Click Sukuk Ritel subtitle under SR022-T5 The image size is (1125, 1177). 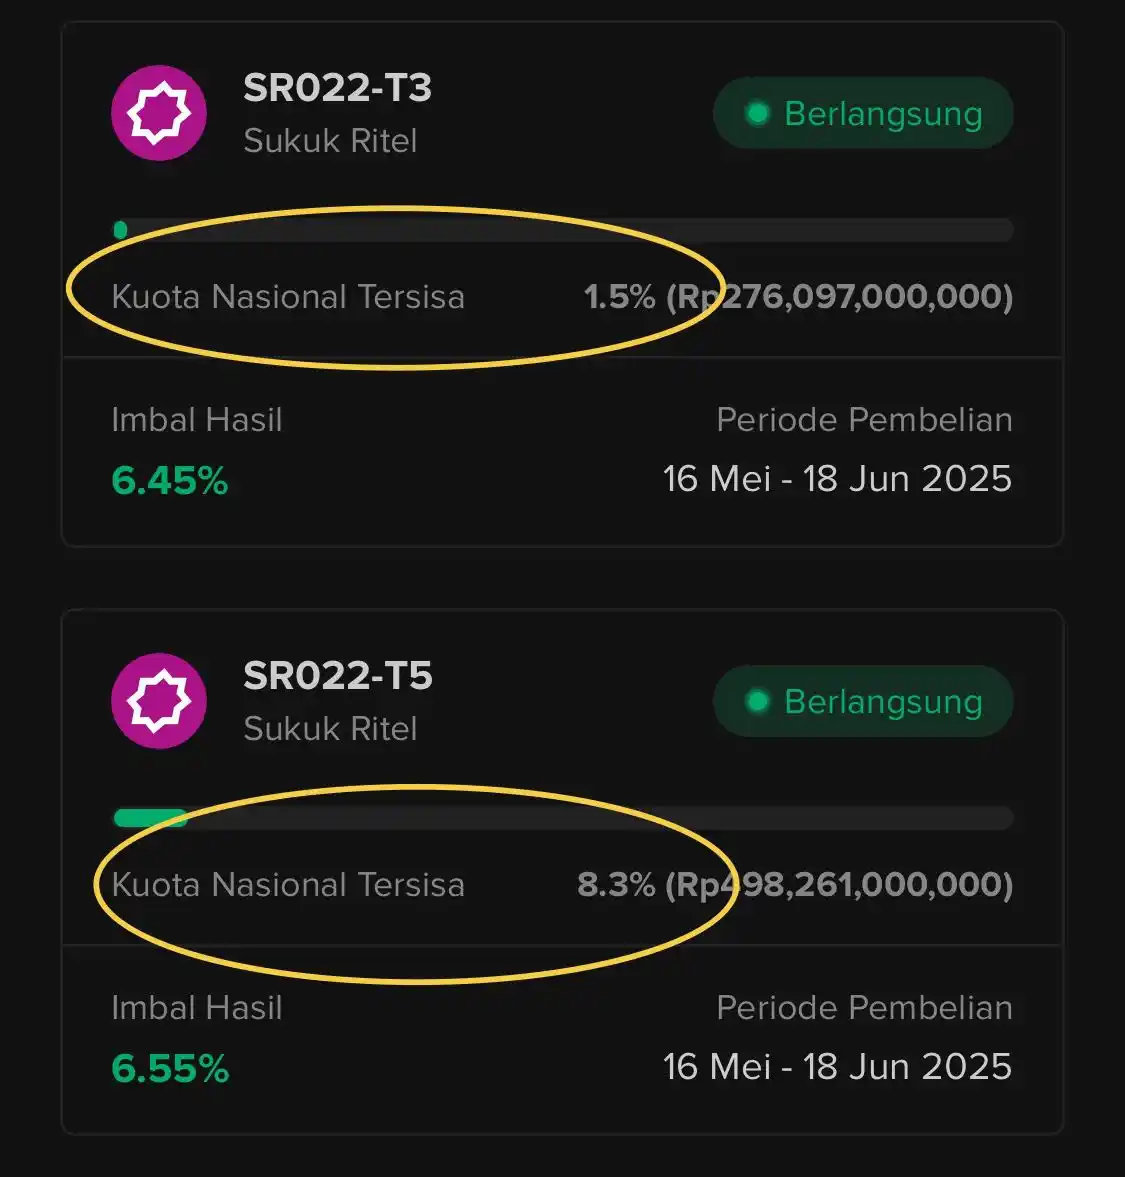(x=330, y=729)
